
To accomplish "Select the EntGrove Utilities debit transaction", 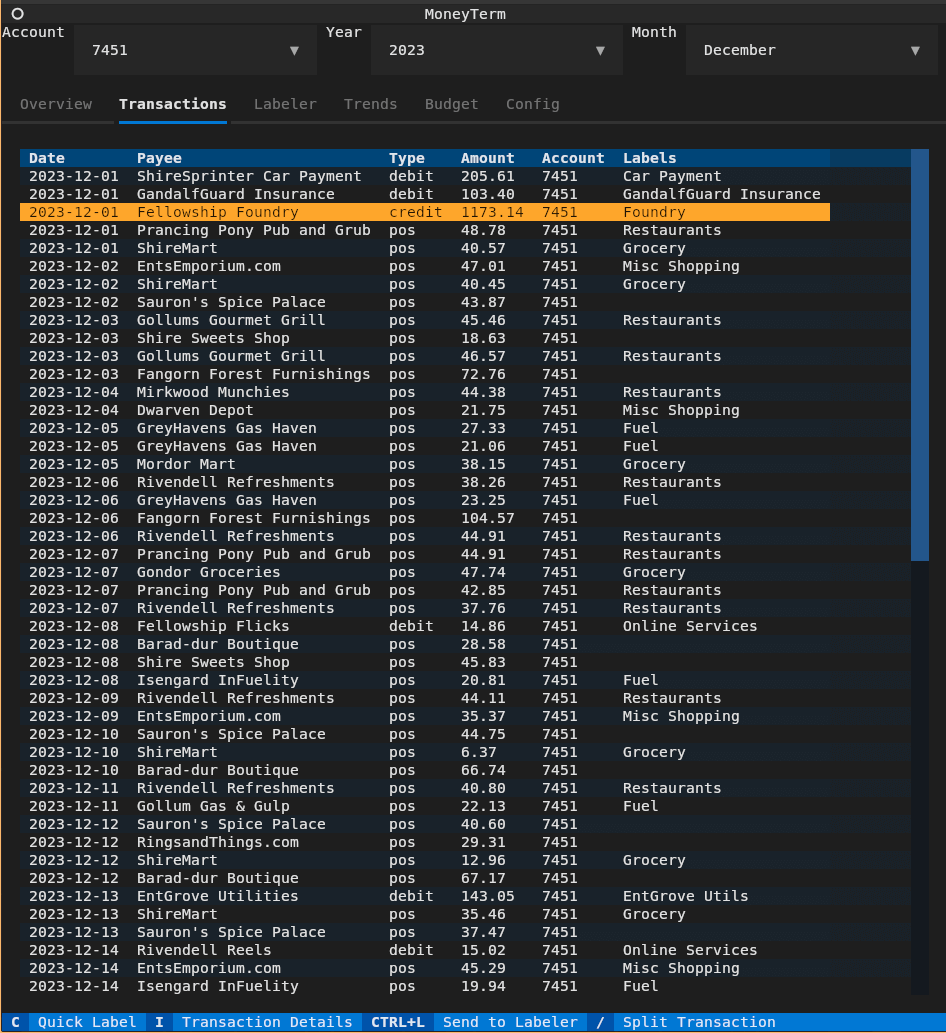I will pos(217,896).
